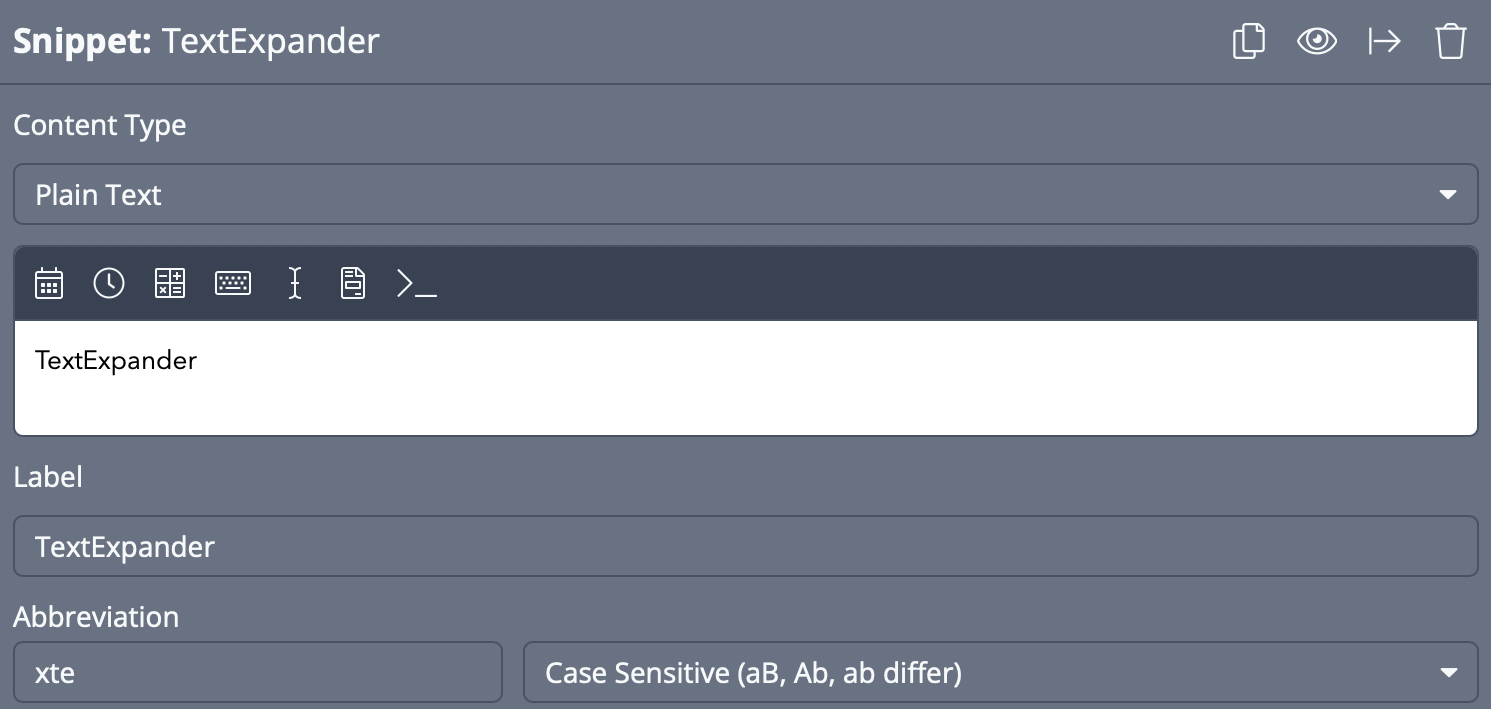Viewport: 1491px width, 709px height.
Task: Click the duplicate snippet icon
Action: pyautogui.click(x=1248, y=42)
